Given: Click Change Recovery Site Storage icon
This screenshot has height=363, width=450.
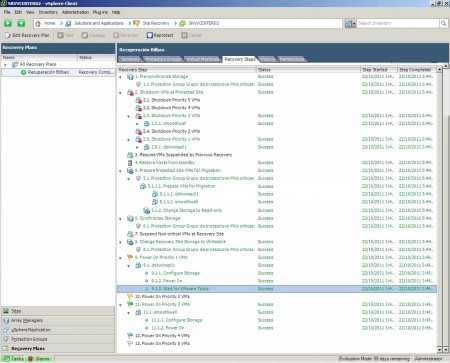Looking at the screenshot, I should click(130, 242).
